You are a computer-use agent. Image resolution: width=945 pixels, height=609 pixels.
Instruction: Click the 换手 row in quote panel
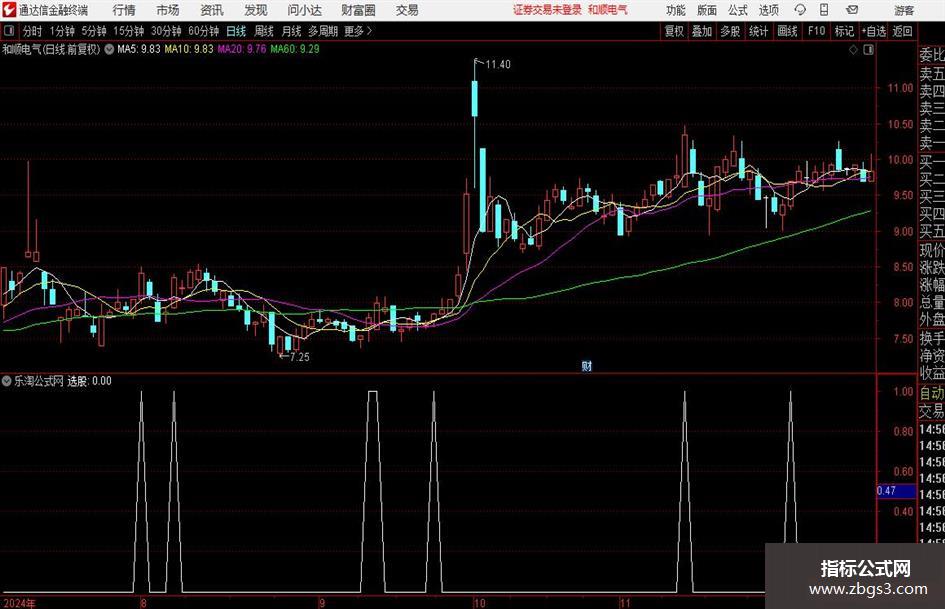tap(932, 338)
